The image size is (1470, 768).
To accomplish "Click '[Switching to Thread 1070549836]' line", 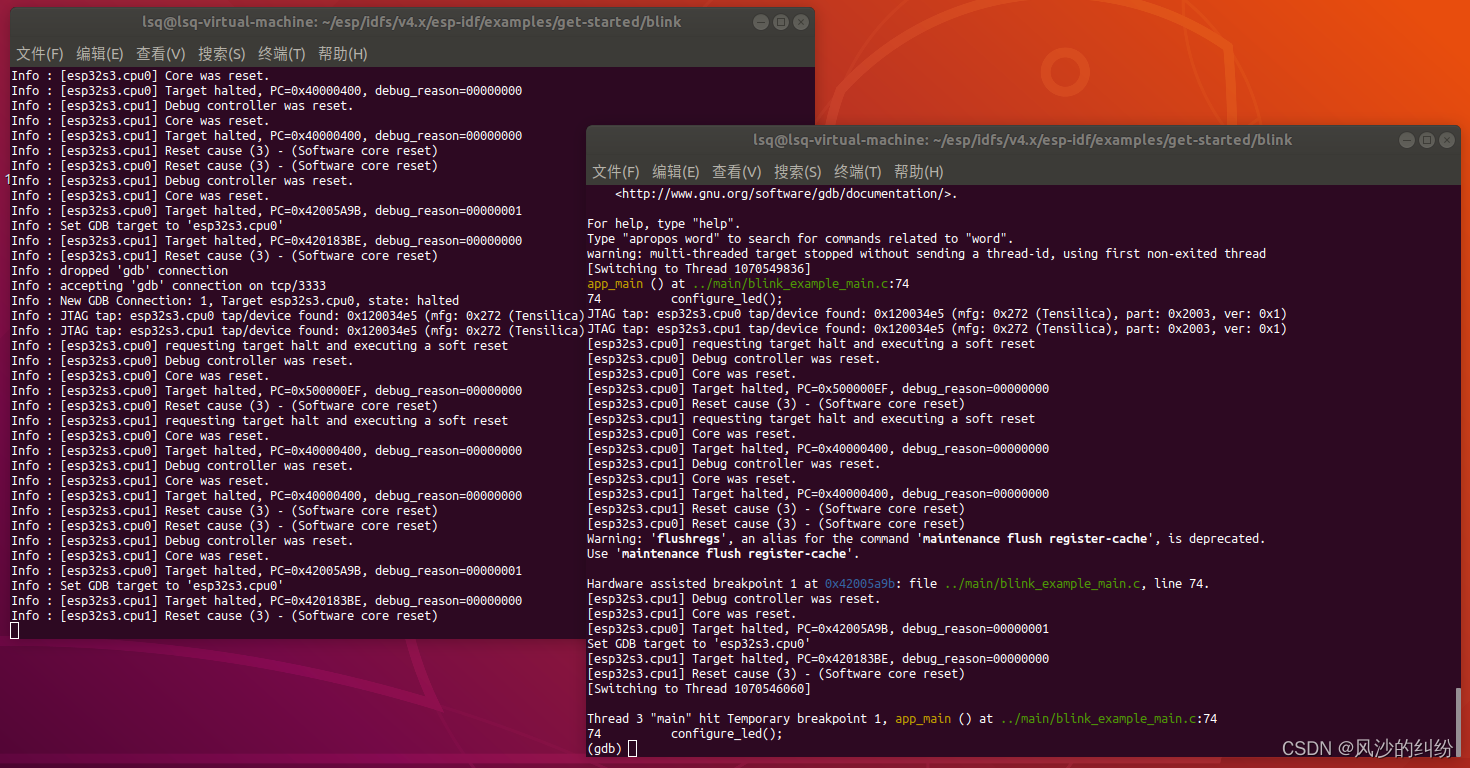I will (x=699, y=269).
